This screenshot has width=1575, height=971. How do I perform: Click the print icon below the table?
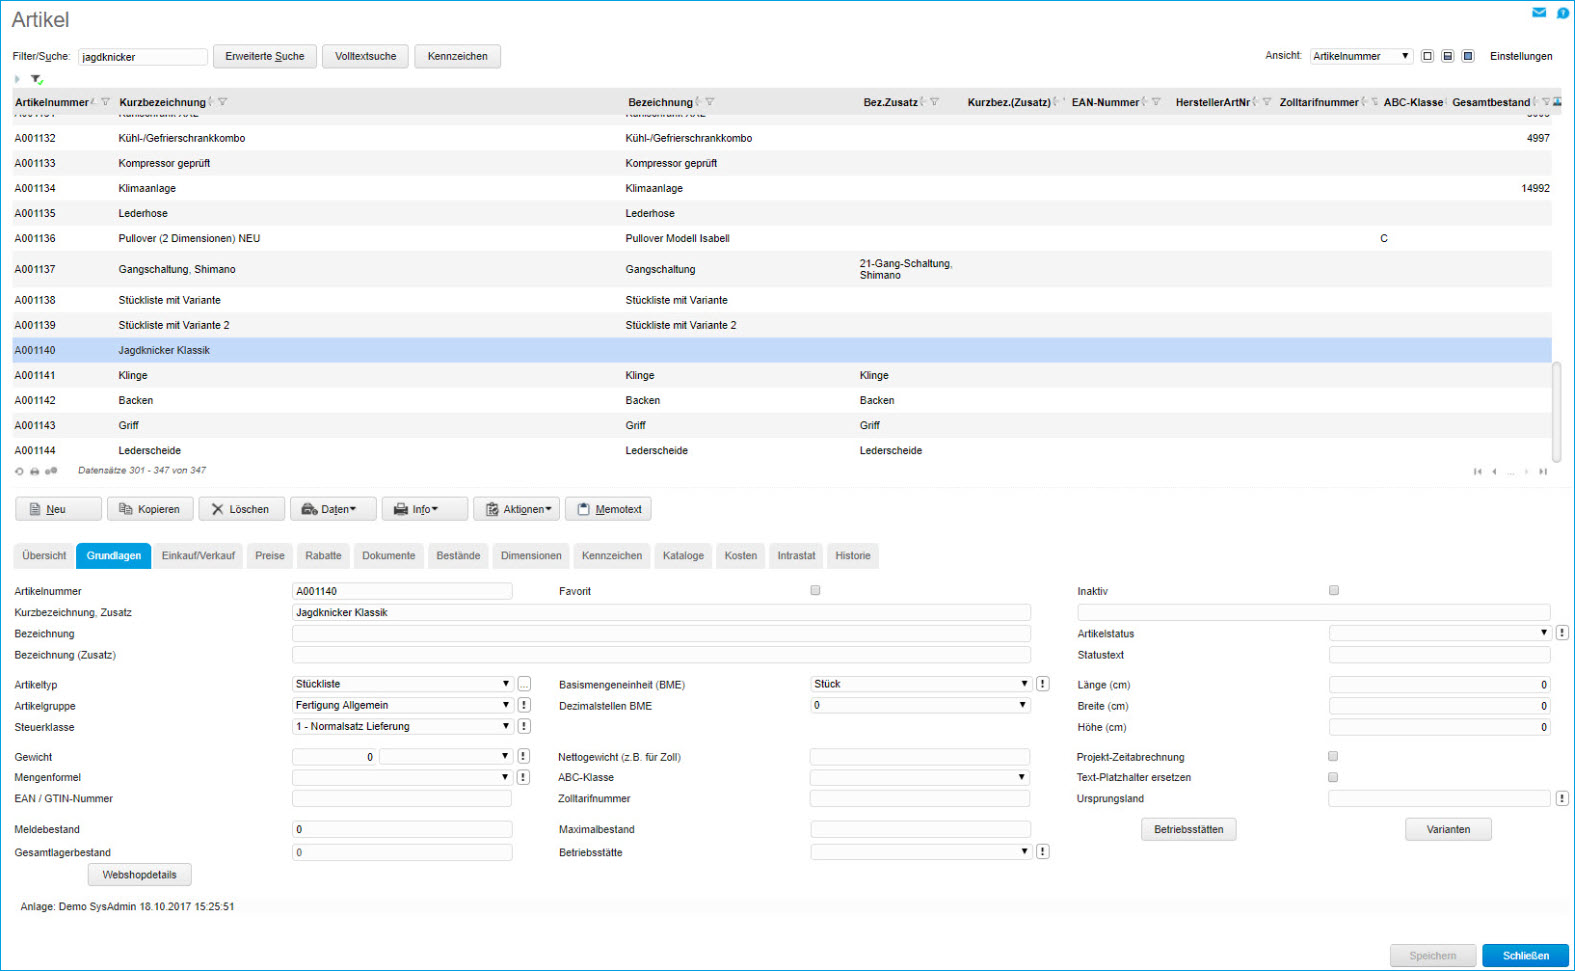[x=34, y=471]
